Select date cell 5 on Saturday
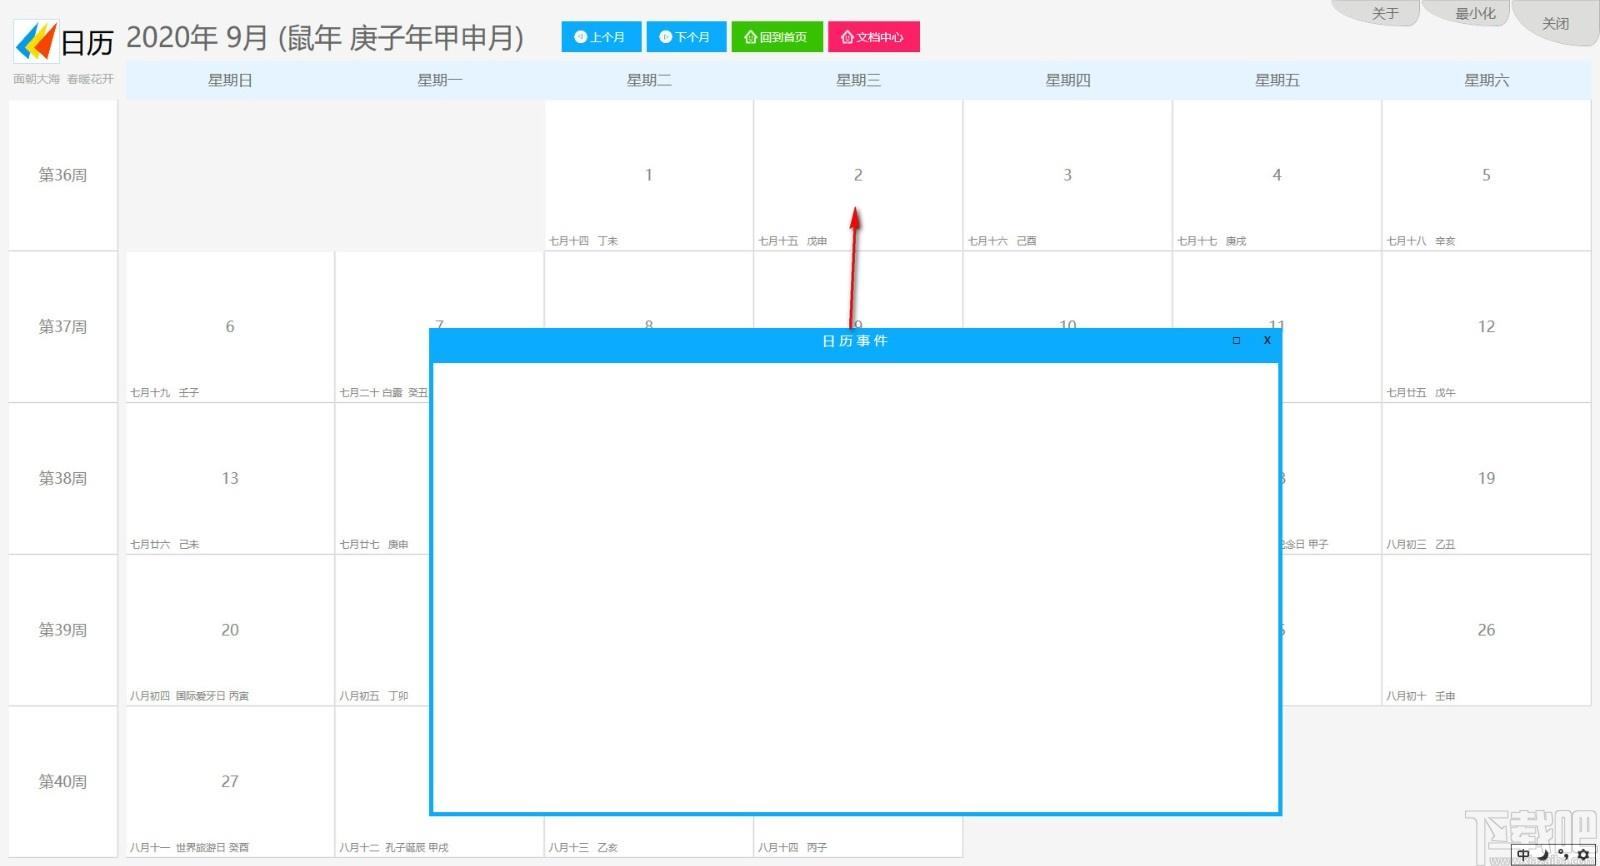This screenshot has width=1600, height=866. 1486,175
